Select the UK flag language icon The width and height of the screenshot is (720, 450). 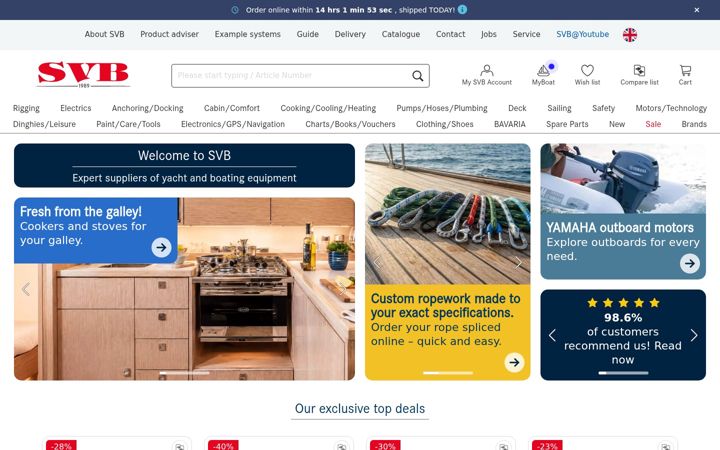click(x=630, y=34)
